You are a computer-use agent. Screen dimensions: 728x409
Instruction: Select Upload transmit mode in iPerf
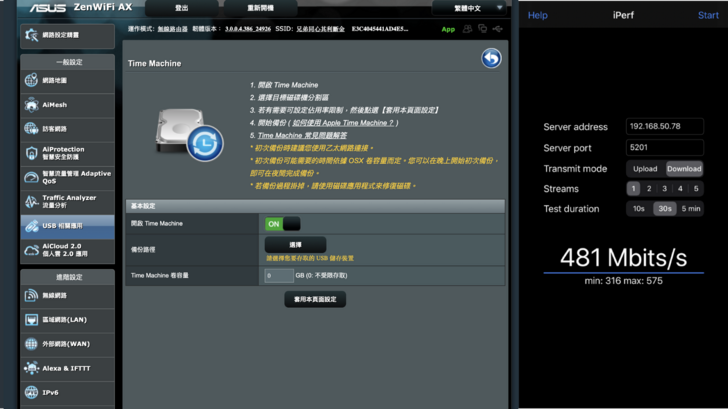pyautogui.click(x=645, y=169)
